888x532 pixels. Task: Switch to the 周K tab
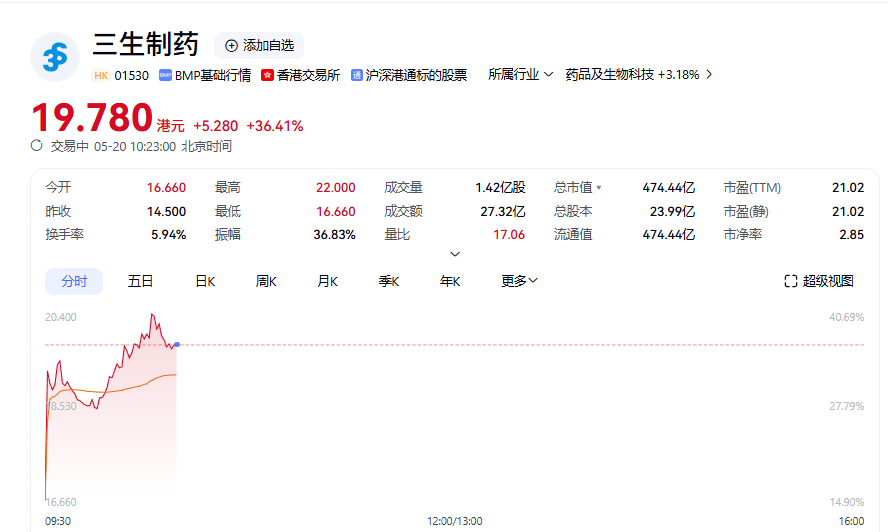pos(266,281)
